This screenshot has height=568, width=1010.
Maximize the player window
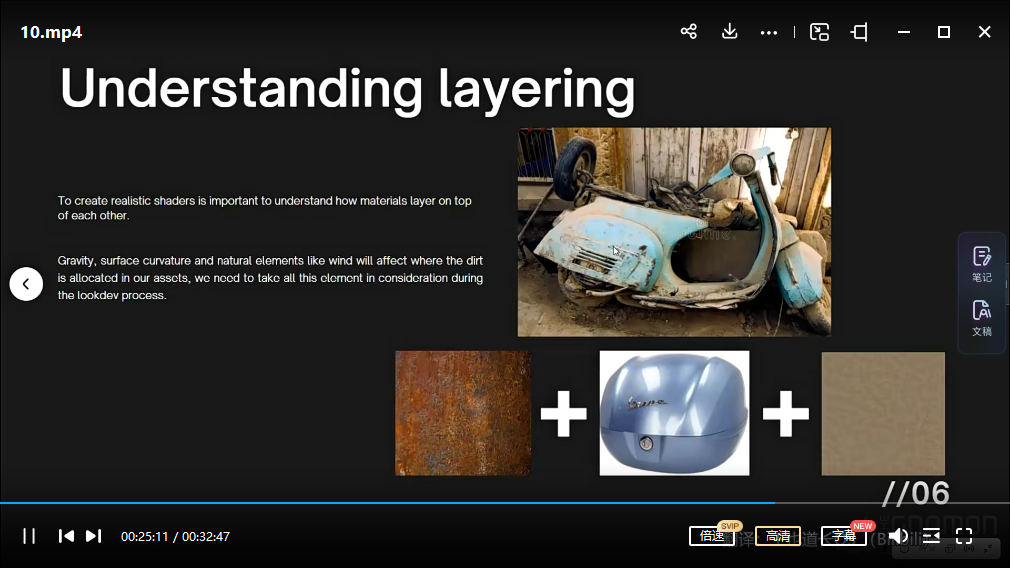944,32
